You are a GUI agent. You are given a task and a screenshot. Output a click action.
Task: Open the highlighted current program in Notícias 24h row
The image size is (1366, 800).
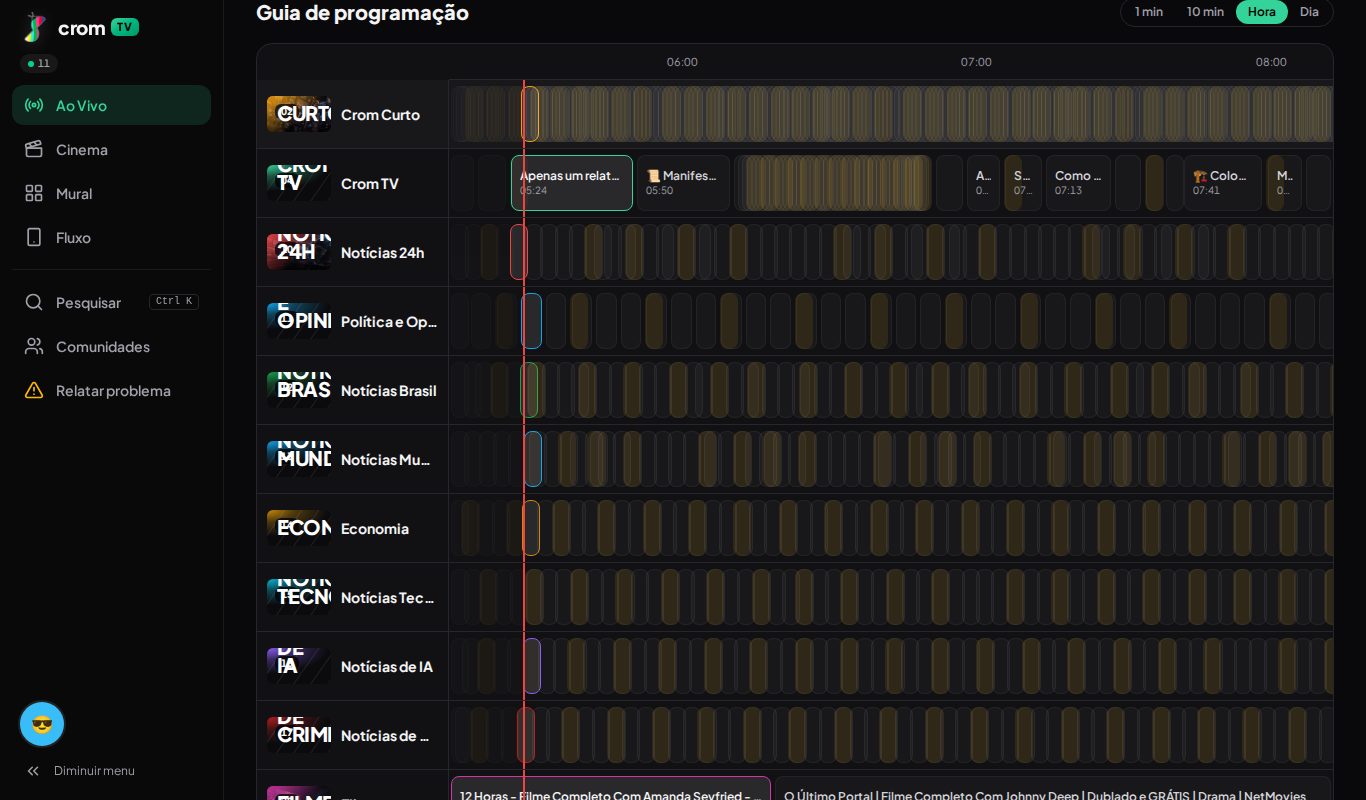[x=519, y=252]
